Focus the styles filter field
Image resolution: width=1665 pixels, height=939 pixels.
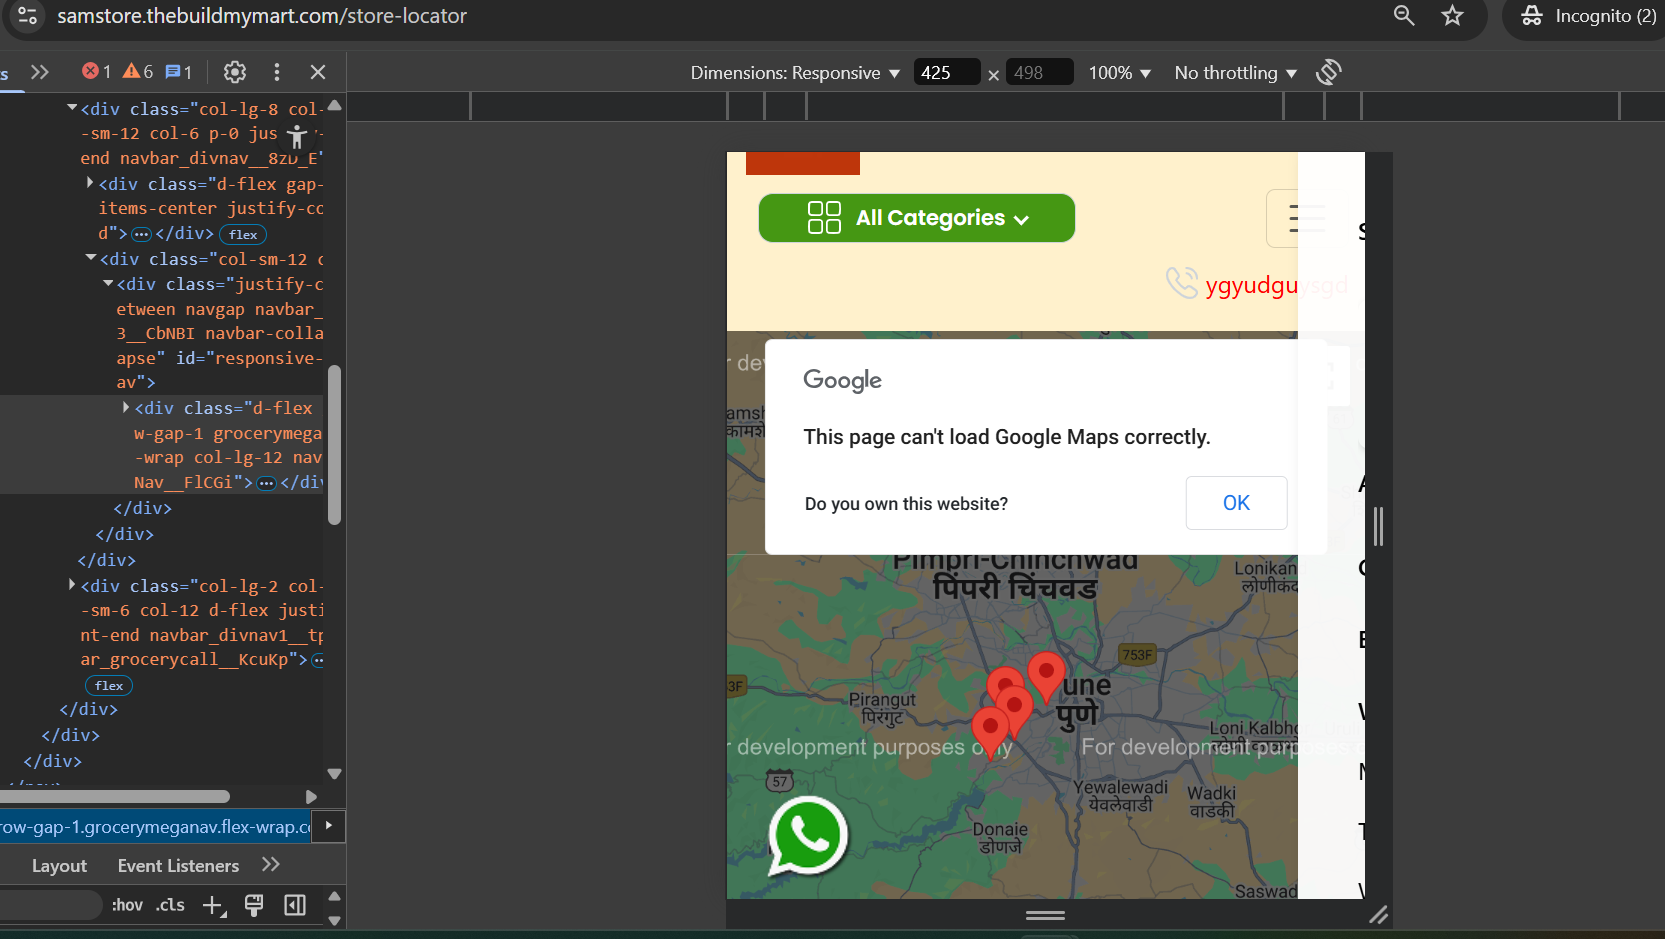click(x=50, y=905)
